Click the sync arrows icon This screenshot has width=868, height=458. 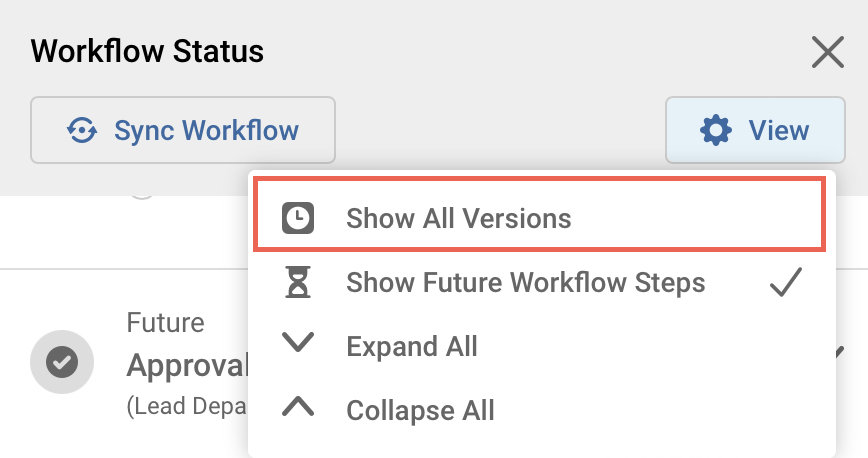pyautogui.click(x=82, y=130)
